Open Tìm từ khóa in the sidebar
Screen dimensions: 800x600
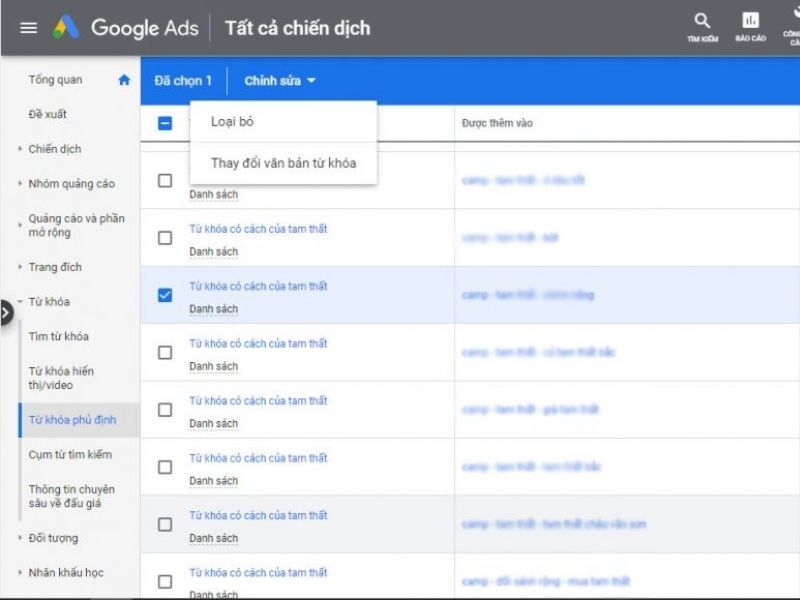(59, 336)
